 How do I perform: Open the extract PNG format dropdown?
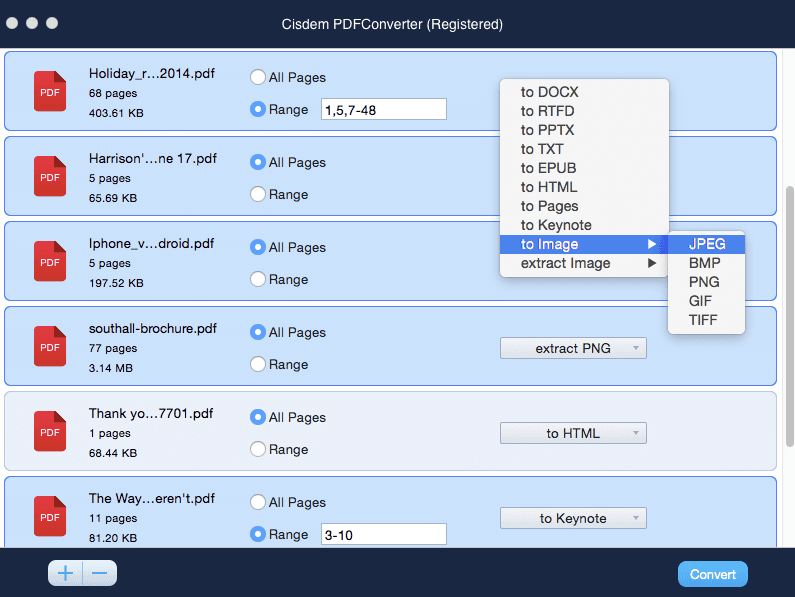point(573,348)
